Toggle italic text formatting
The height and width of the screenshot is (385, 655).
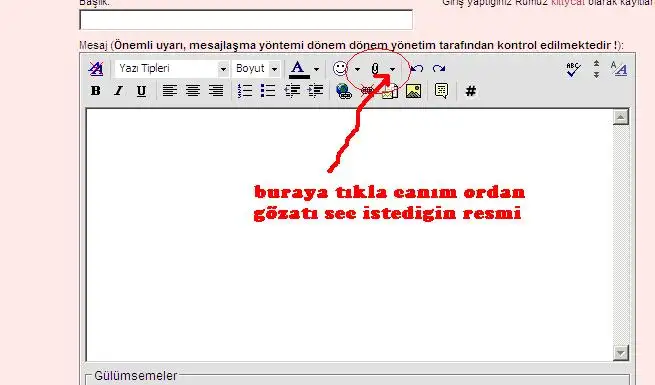[x=119, y=91]
